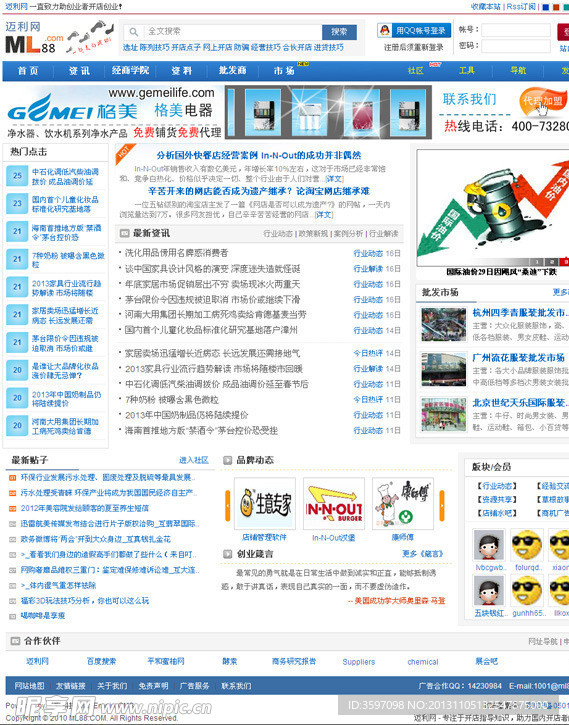
Task: Open the 杭州四季青服装批发市场 thumbnail
Action: click(x=444, y=325)
